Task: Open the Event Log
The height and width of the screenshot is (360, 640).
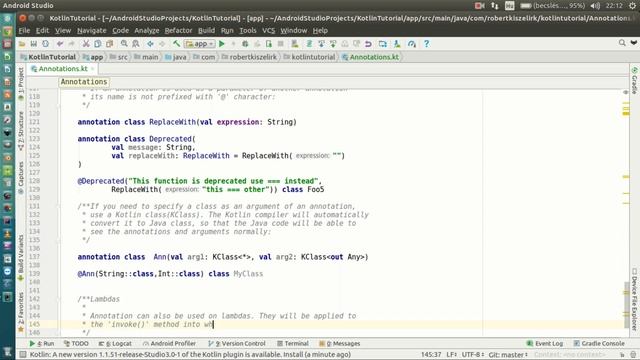Action: pyautogui.click(x=544, y=344)
